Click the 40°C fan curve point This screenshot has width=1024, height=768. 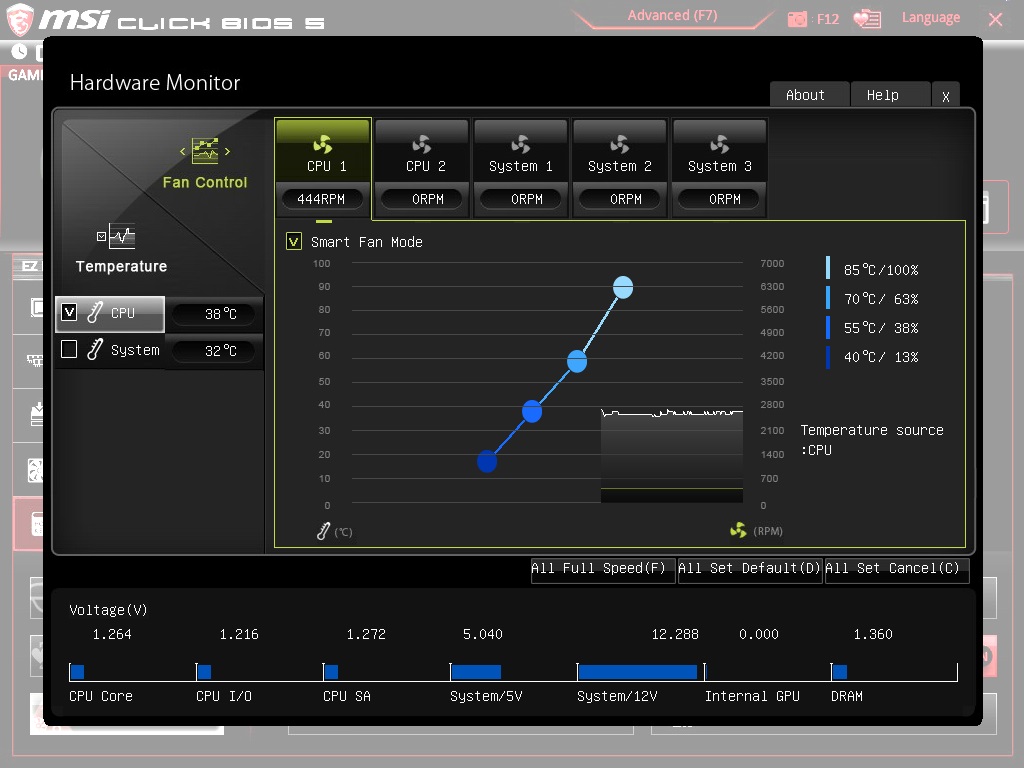(487, 462)
